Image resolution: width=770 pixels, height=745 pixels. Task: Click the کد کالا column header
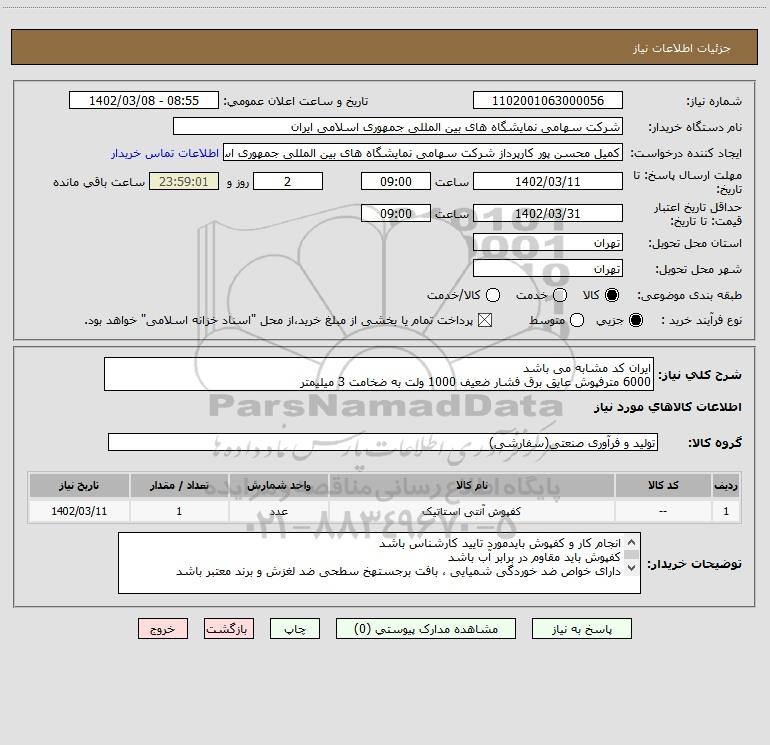pyautogui.click(x=663, y=485)
